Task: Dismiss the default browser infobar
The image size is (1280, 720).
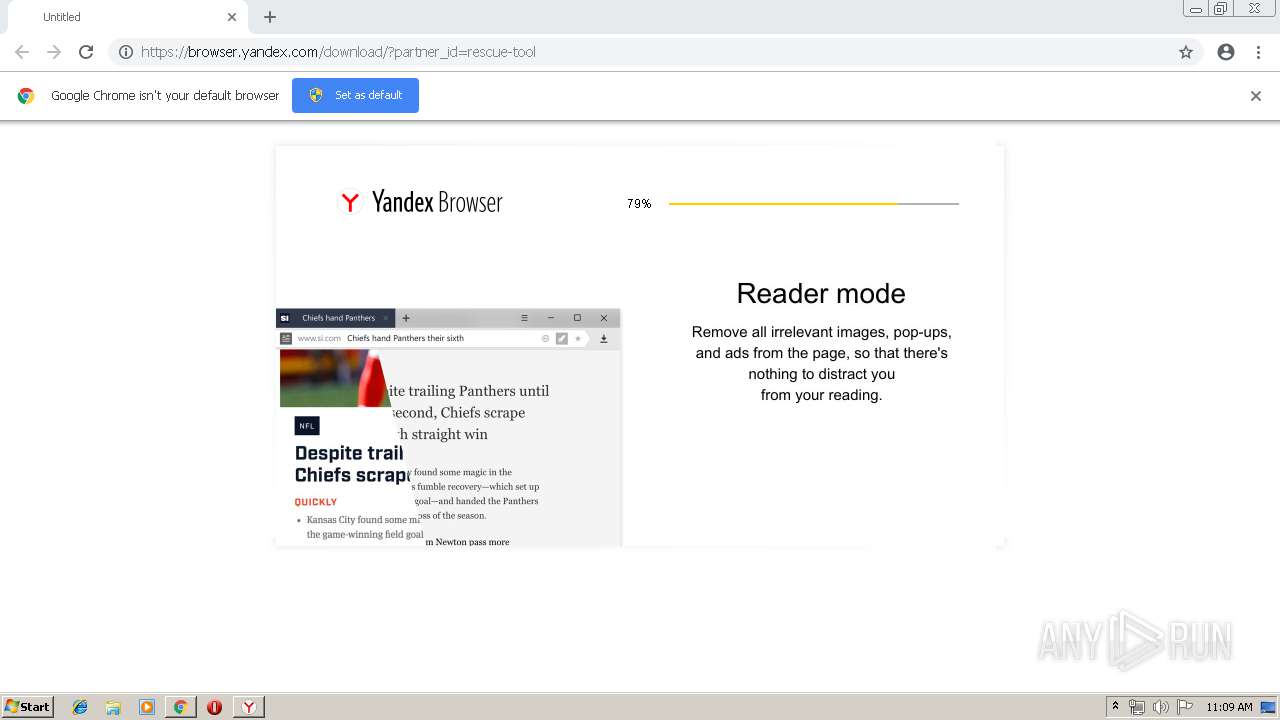Action: tap(1256, 96)
